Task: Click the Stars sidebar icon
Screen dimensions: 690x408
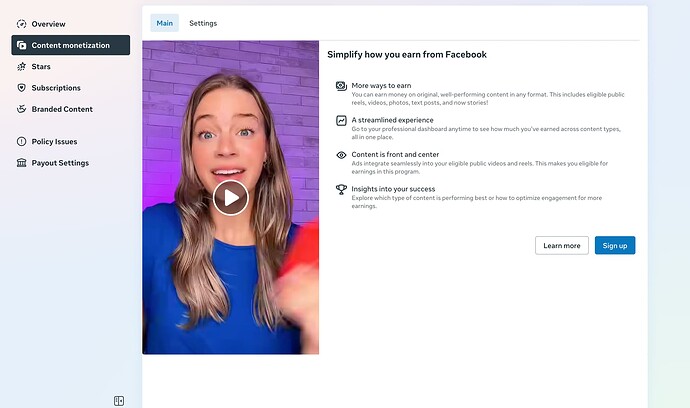Action: pos(22,66)
